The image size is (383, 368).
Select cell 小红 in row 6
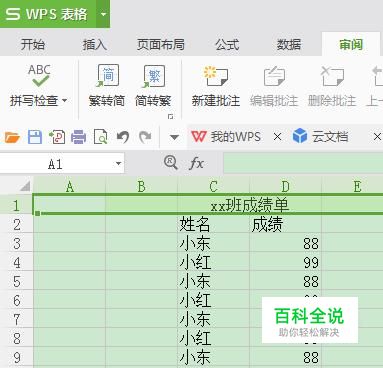click(x=213, y=300)
